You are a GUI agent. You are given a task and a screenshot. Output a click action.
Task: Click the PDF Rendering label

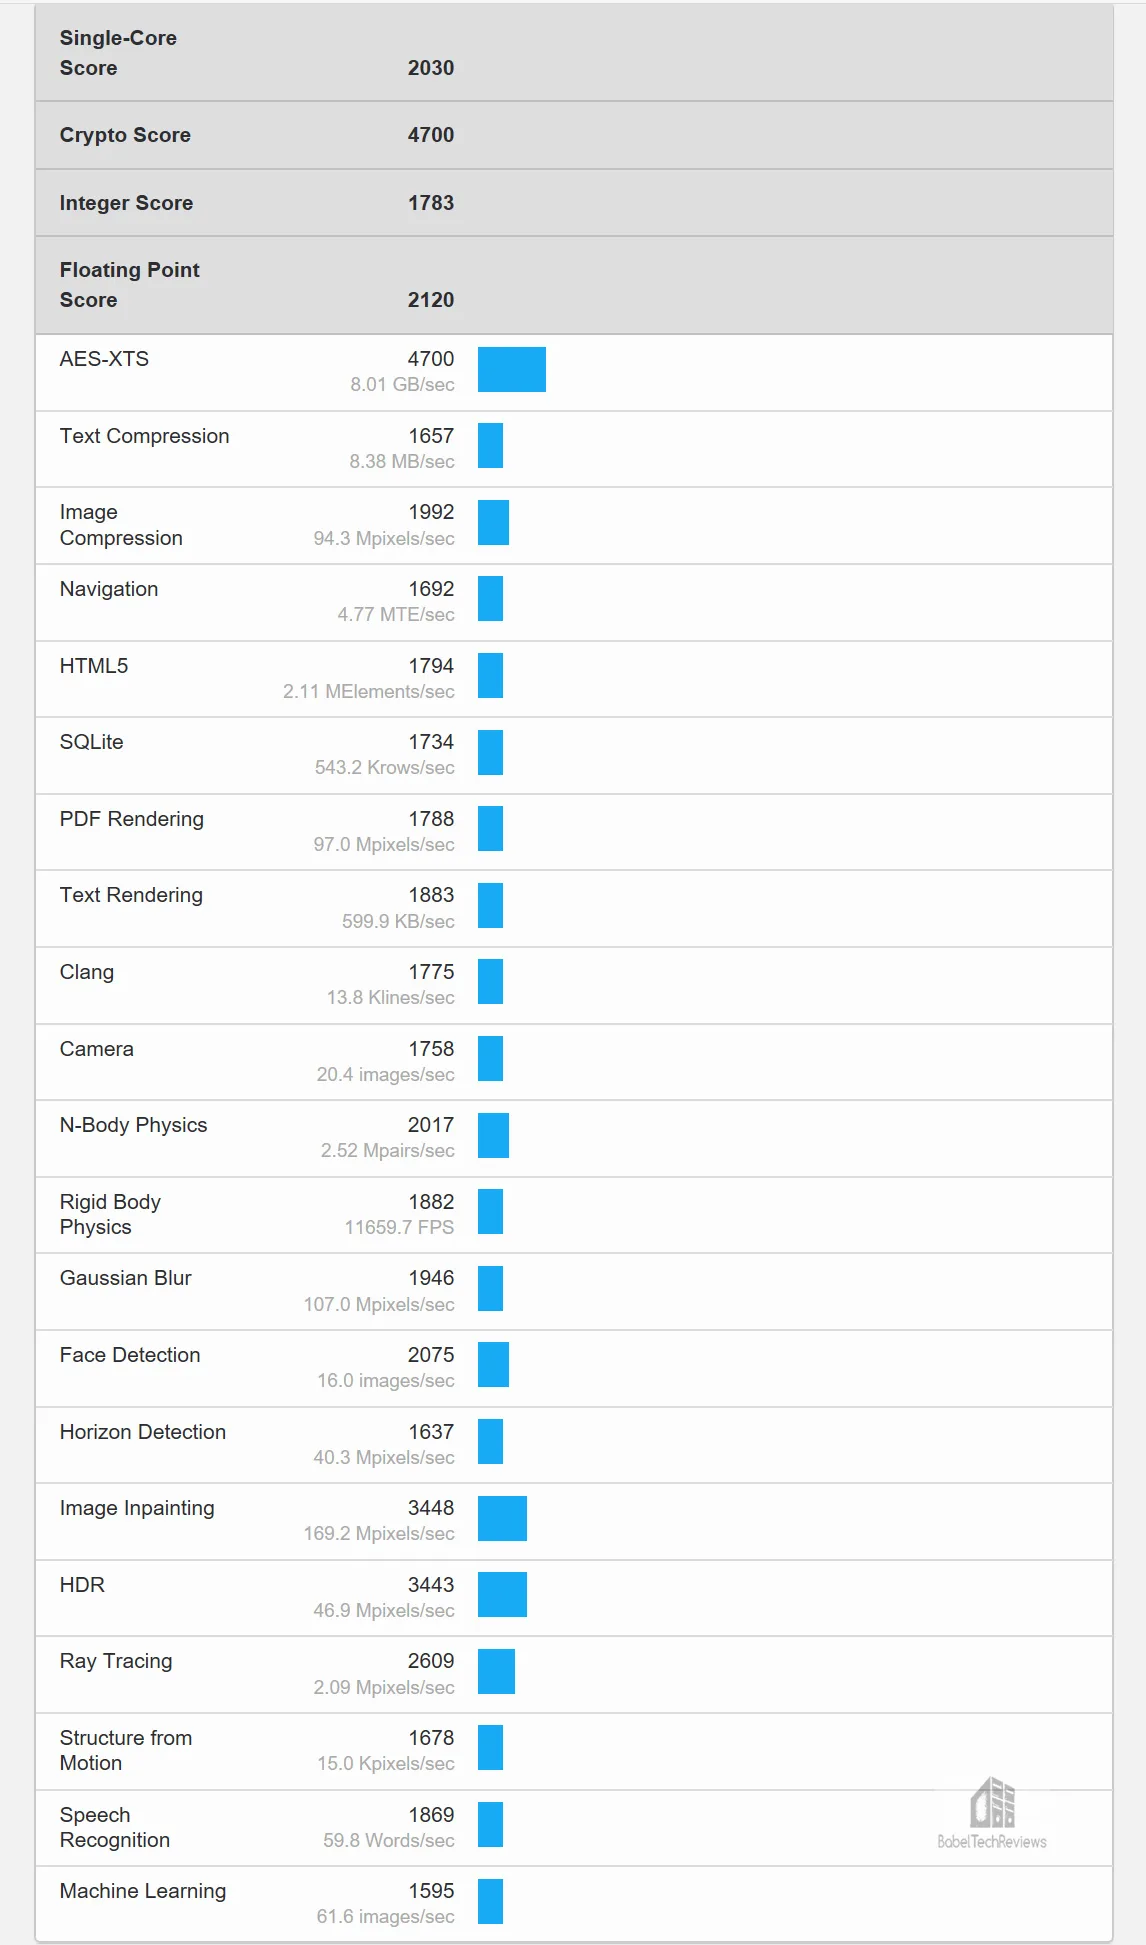132,819
